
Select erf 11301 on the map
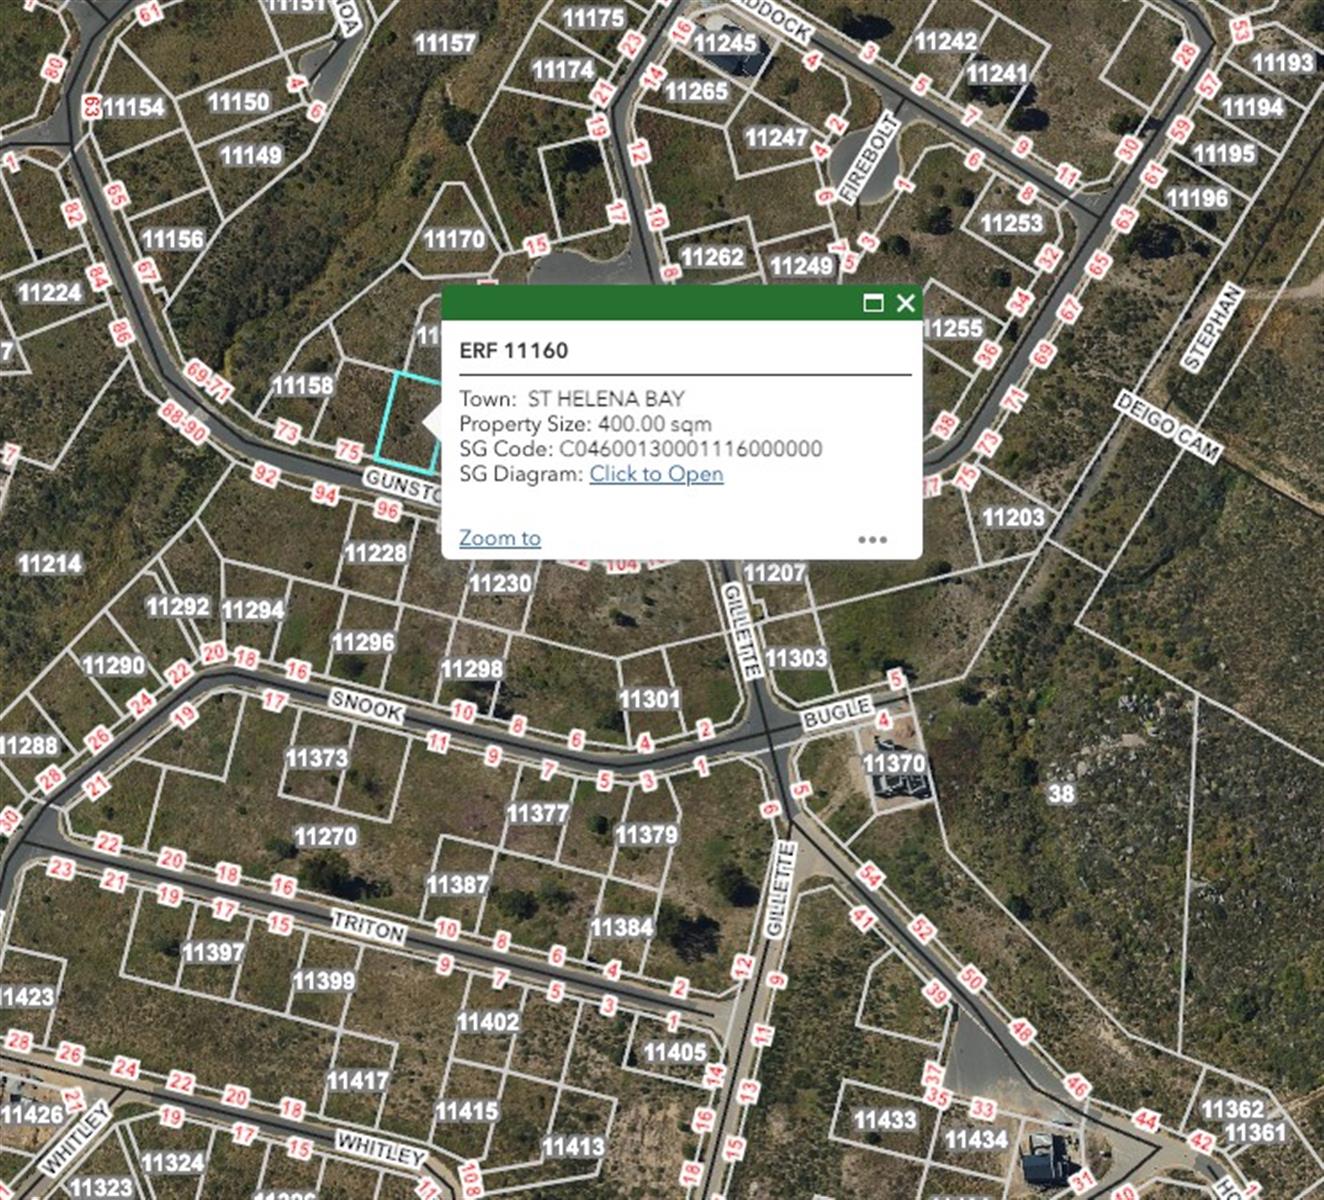coord(649,699)
